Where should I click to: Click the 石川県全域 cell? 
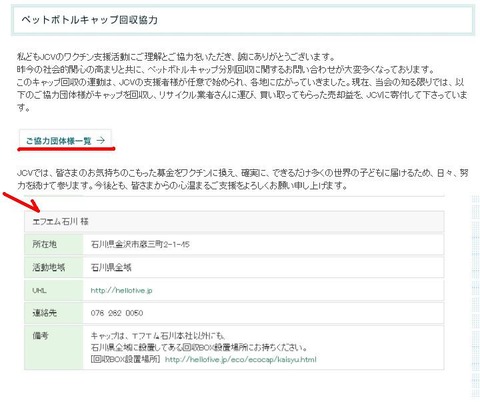pos(111,267)
